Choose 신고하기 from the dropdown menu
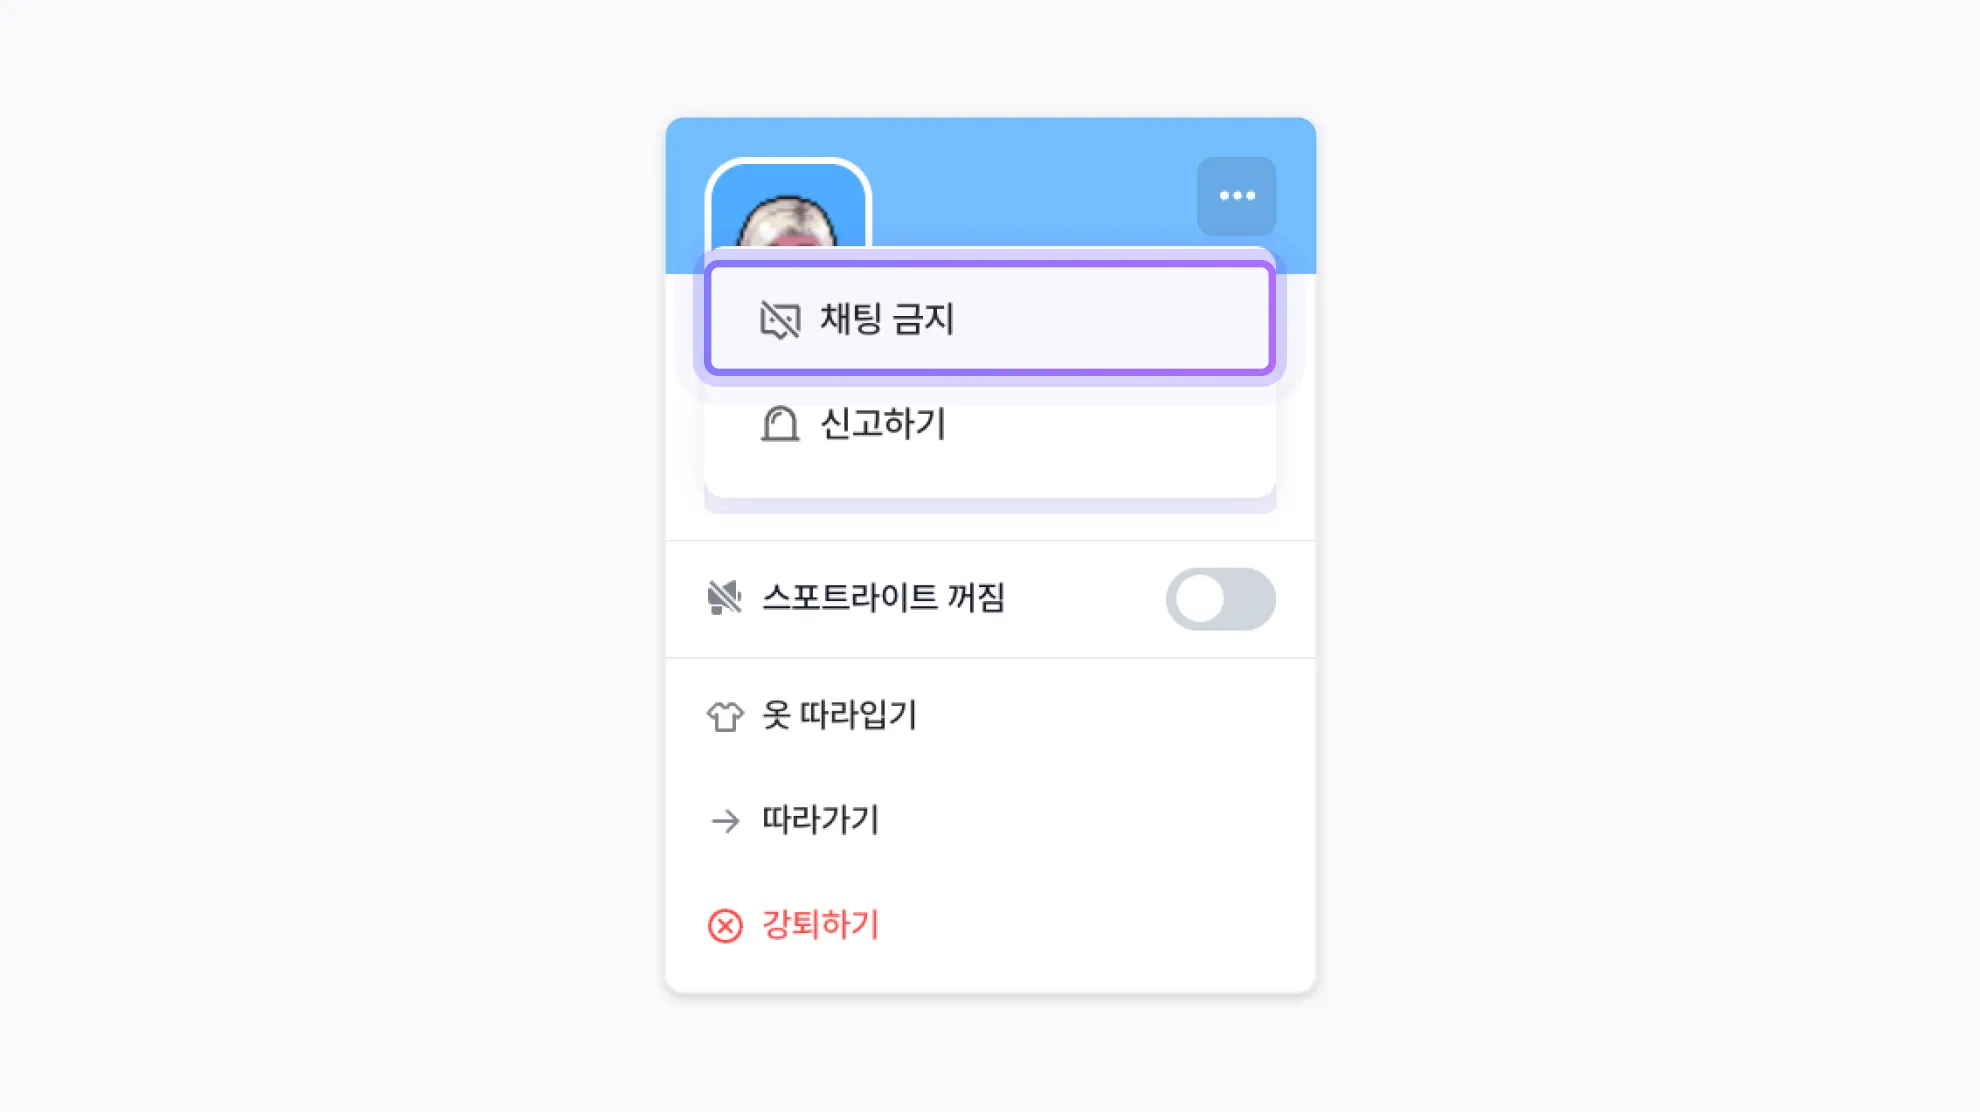This screenshot has height=1112, width=1980. 883,424
